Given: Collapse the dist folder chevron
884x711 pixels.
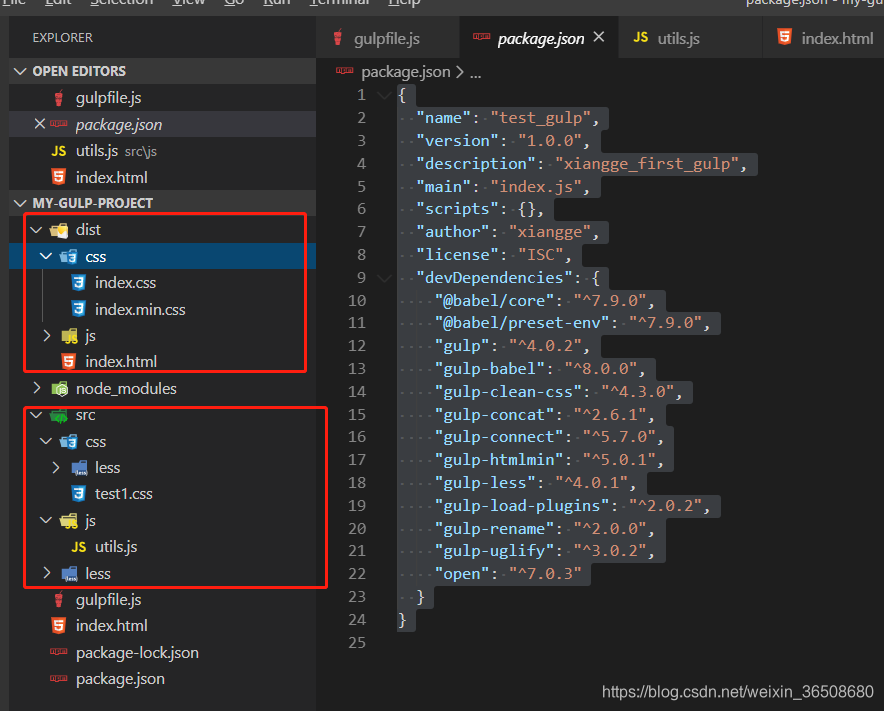Looking at the screenshot, I should coord(37,229).
